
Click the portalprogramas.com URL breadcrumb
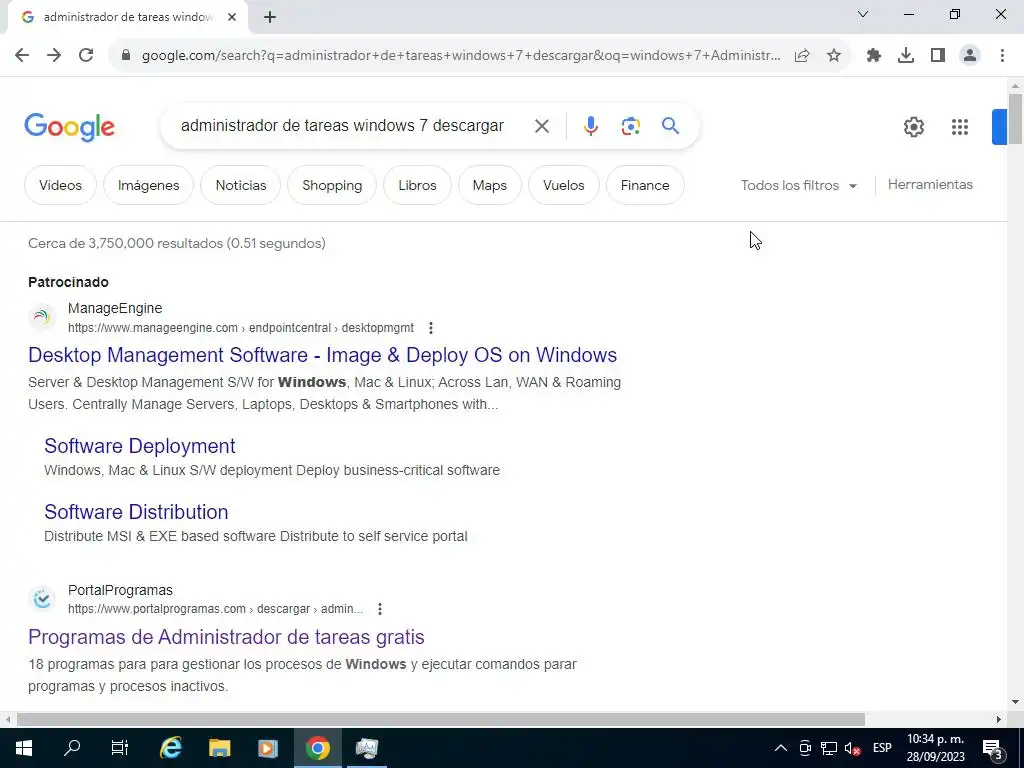216,609
